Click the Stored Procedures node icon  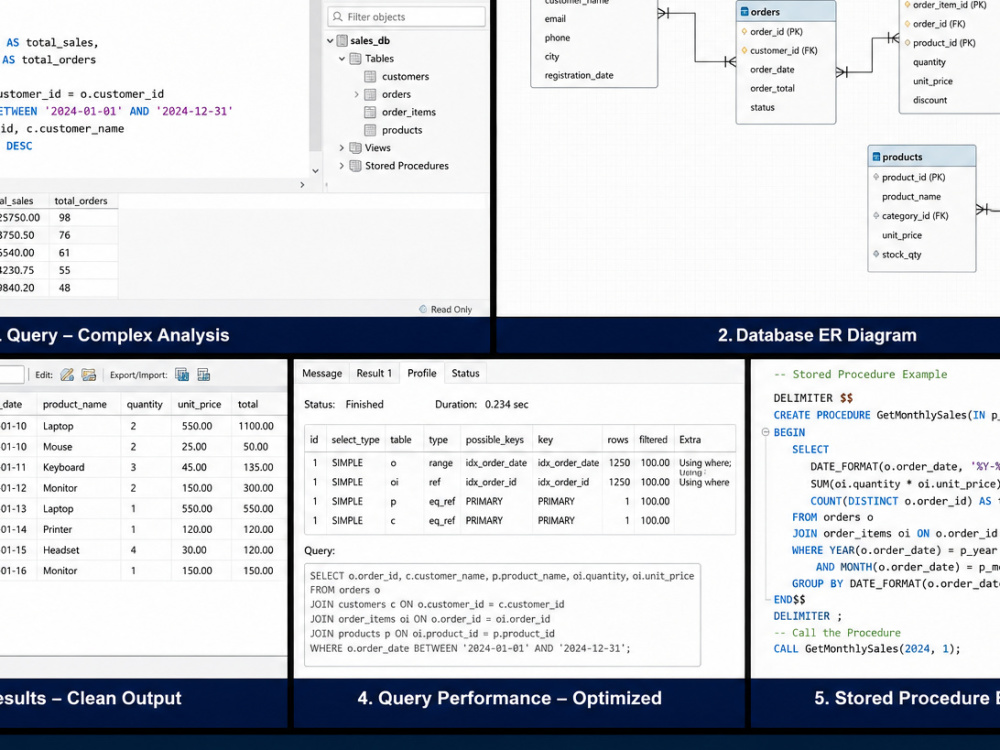(x=356, y=166)
